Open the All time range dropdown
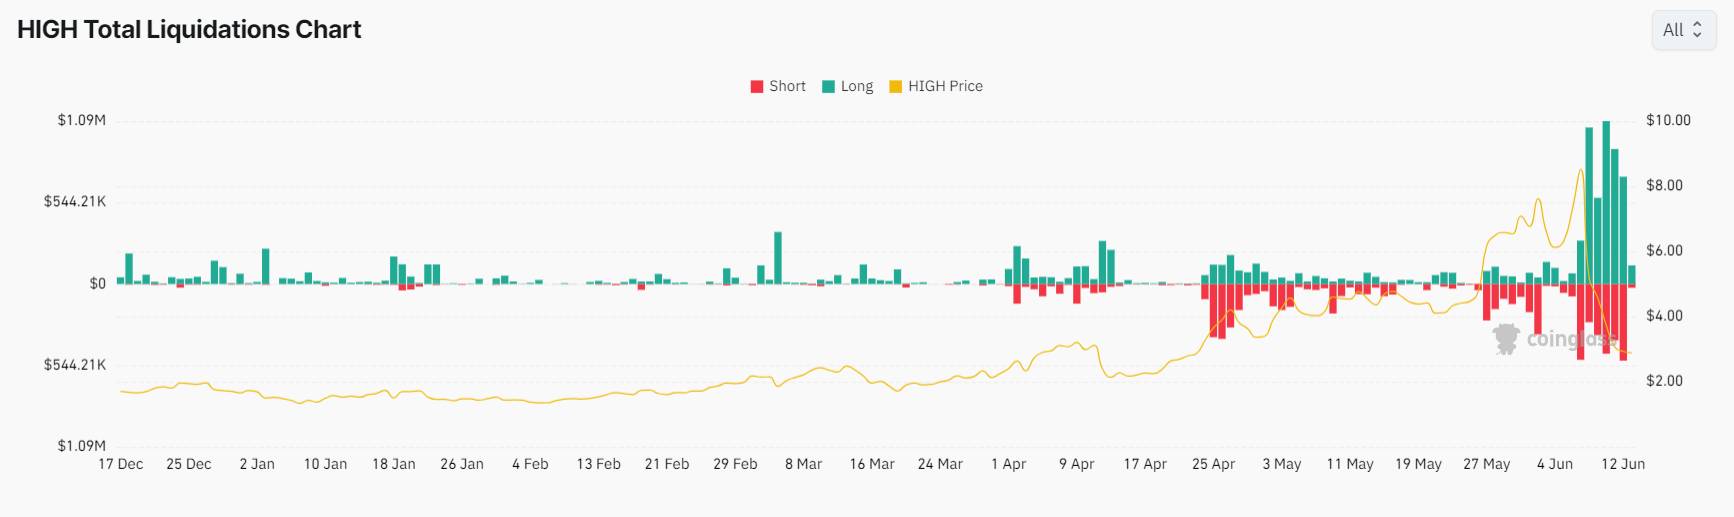 pyautogui.click(x=1683, y=30)
